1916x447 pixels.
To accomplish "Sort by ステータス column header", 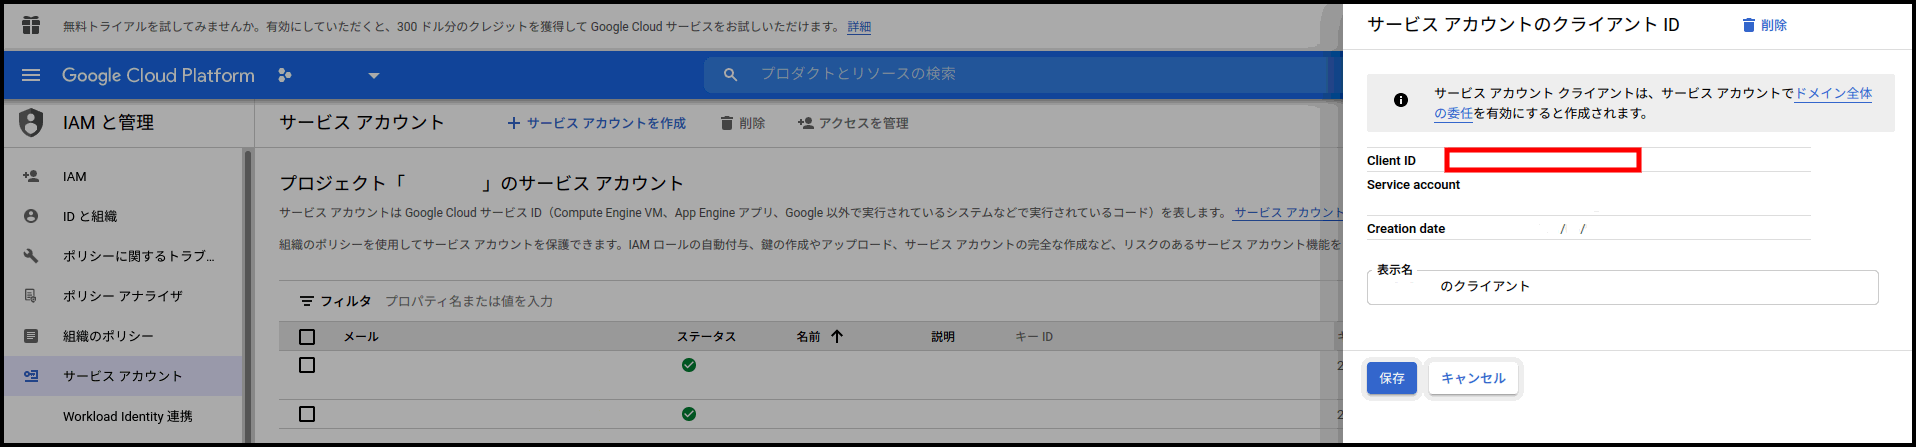I will pos(707,337).
